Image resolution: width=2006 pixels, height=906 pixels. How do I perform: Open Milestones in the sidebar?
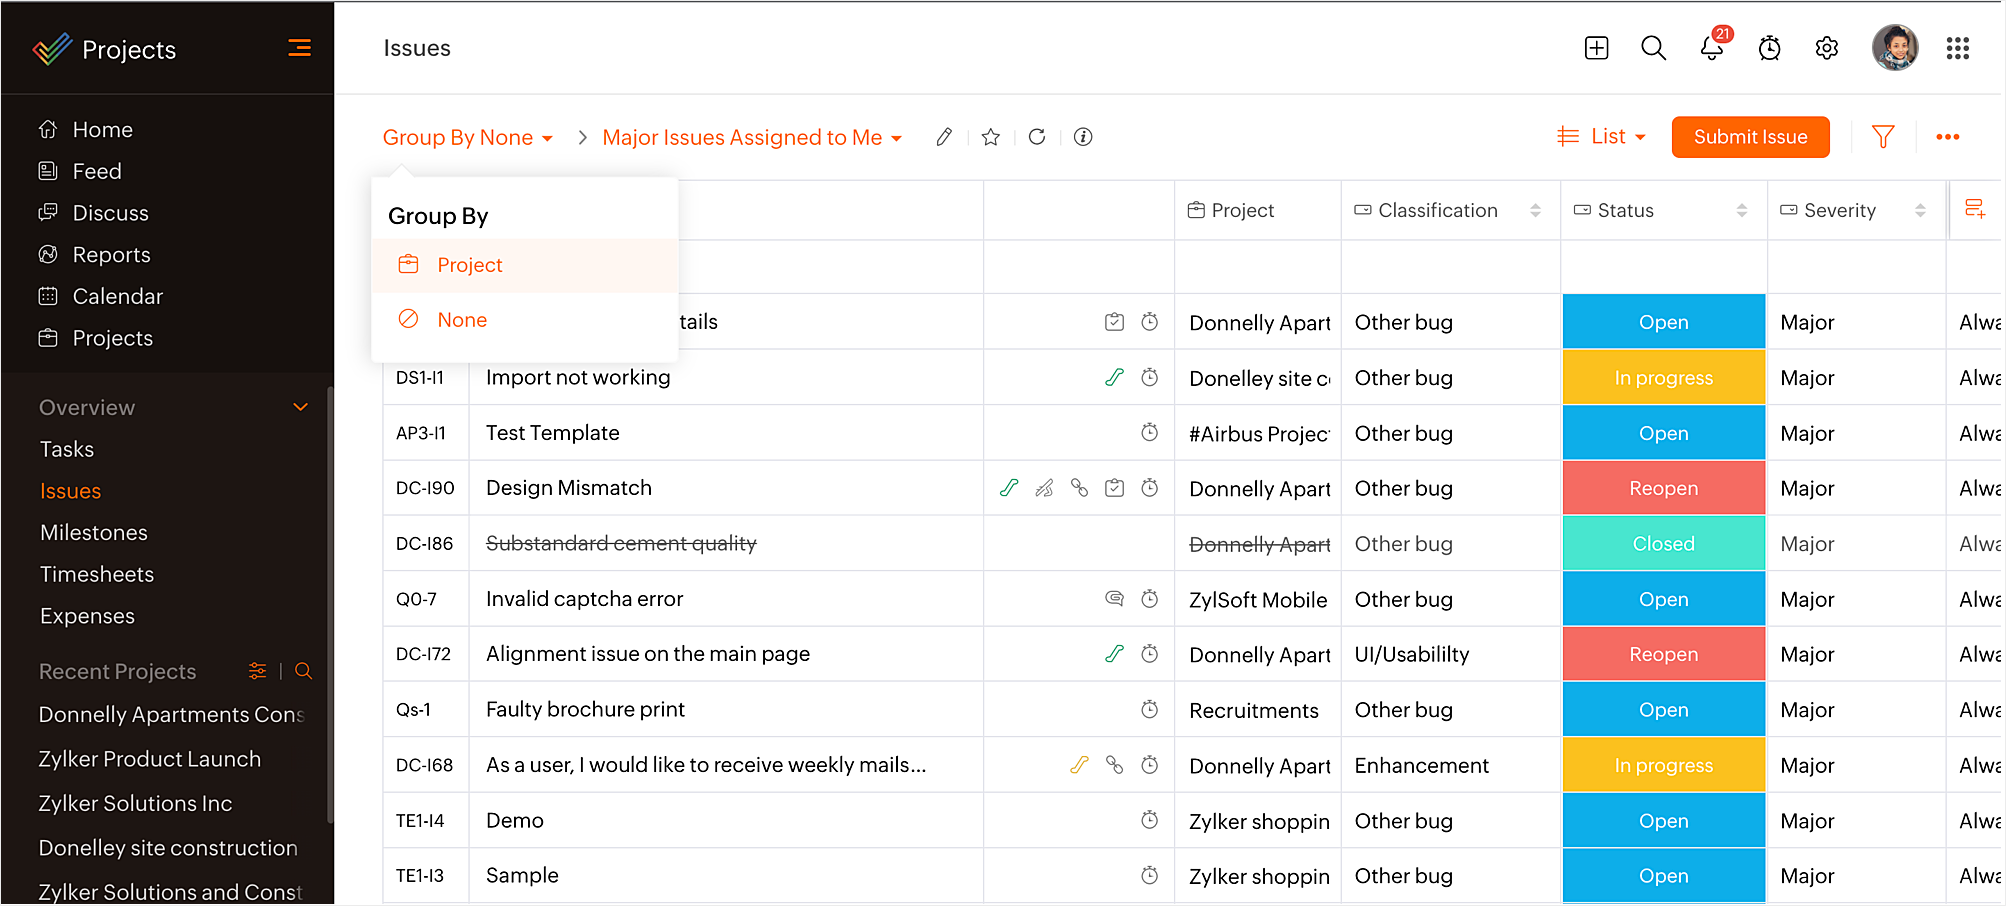[x=94, y=533]
